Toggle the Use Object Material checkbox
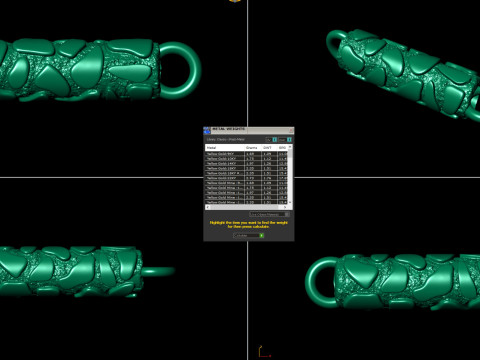Image resolution: width=480 pixels, height=360 pixels. (x=287, y=214)
